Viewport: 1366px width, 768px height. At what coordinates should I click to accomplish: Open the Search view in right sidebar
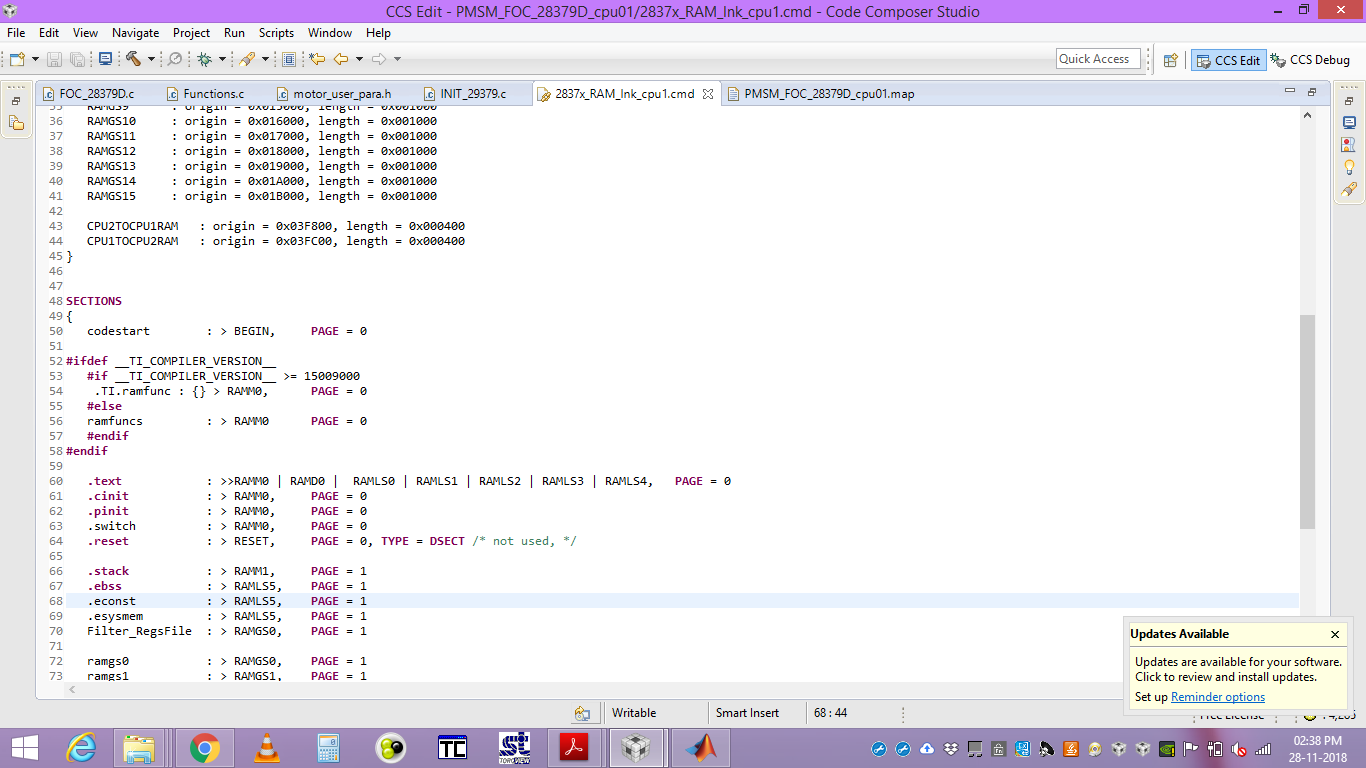tap(1349, 189)
